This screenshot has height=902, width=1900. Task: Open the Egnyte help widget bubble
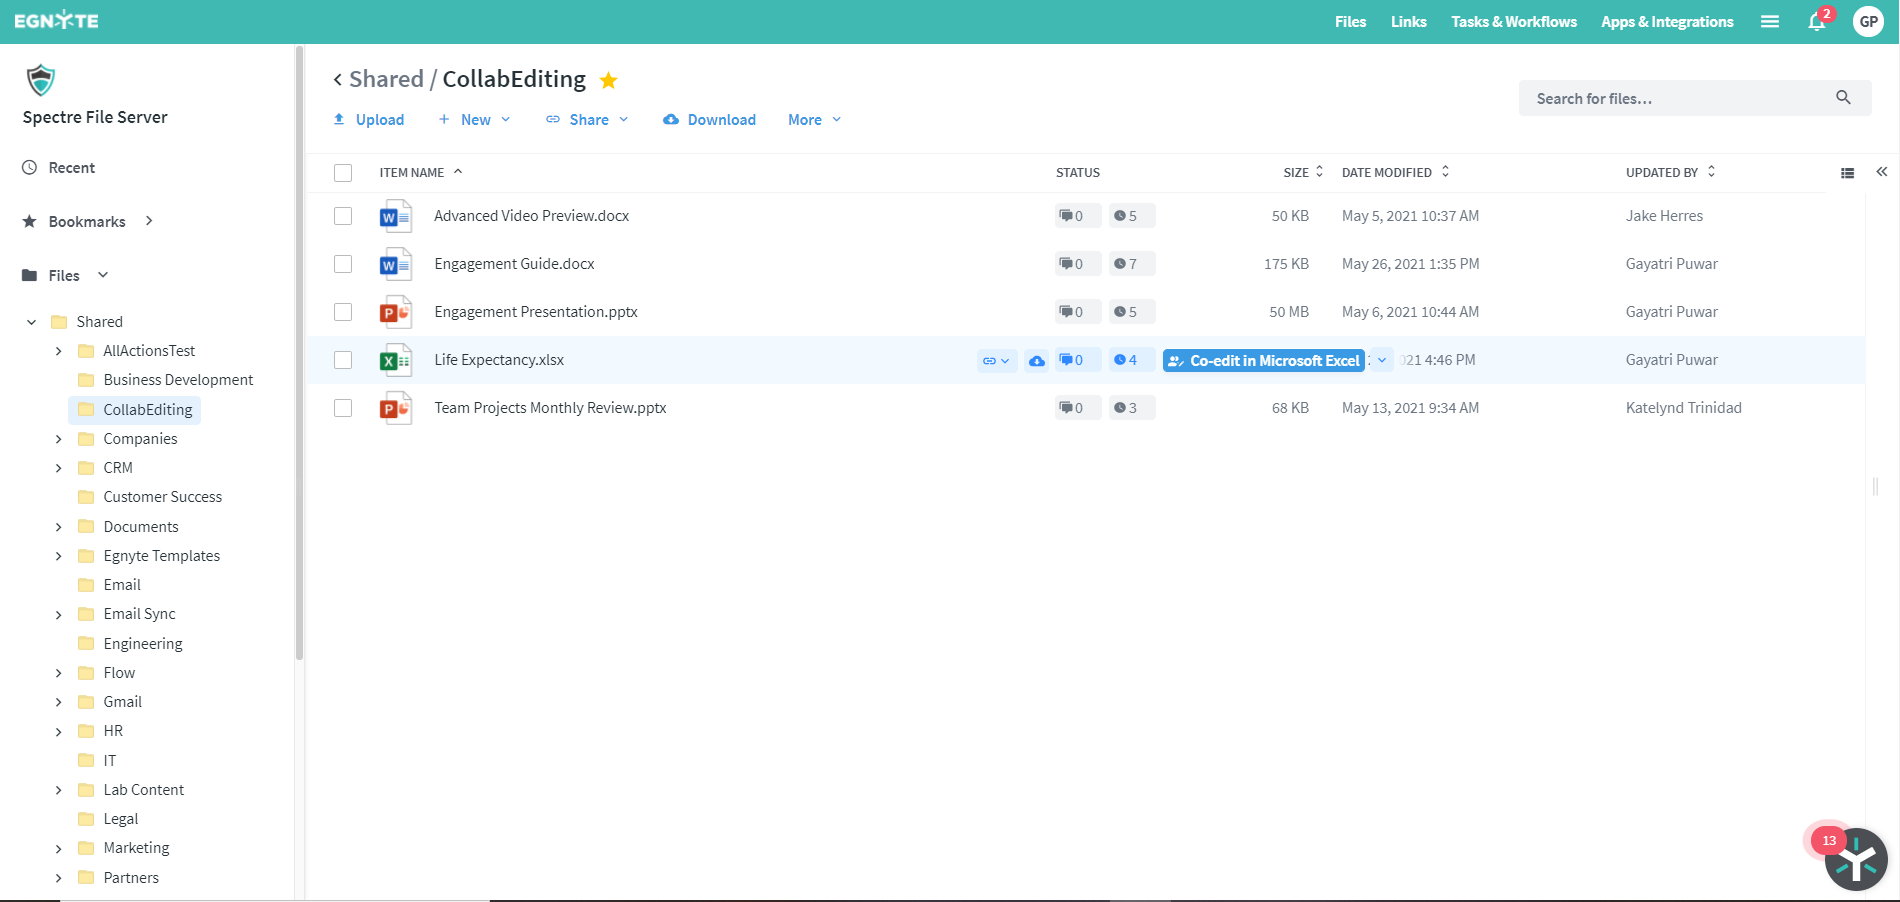[x=1855, y=860]
